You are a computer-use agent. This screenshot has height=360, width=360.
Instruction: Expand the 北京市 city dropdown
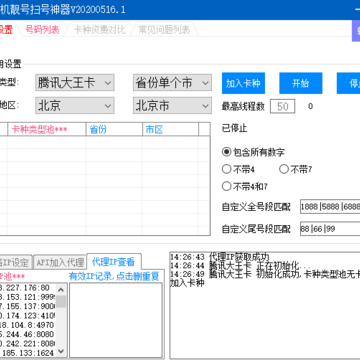pyautogui.click(x=172, y=106)
